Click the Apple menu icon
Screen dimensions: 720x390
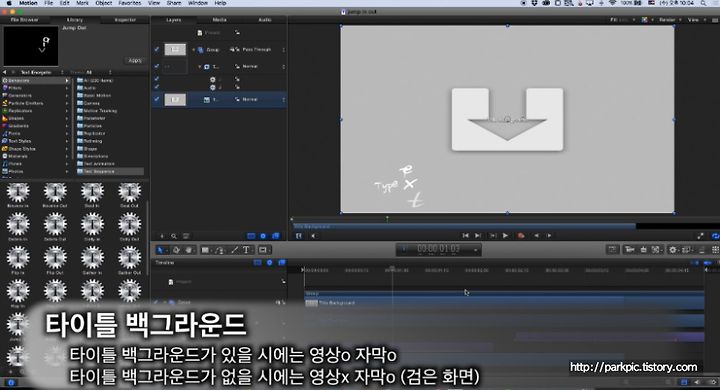click(x=9, y=3)
